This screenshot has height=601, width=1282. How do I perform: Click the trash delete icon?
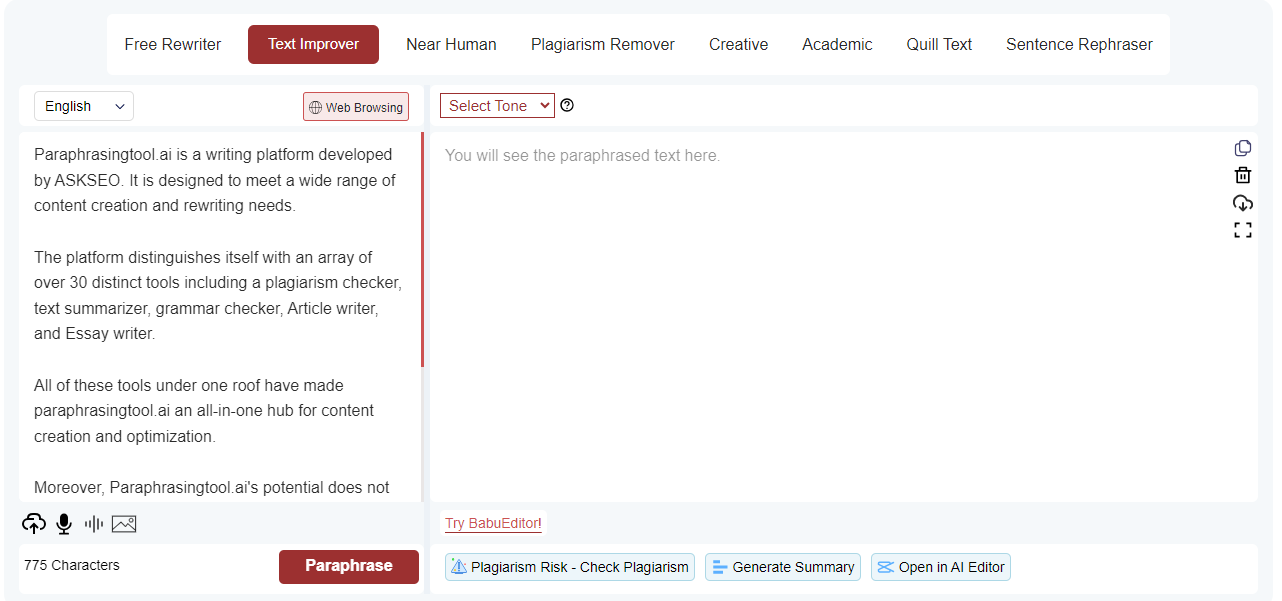point(1243,175)
